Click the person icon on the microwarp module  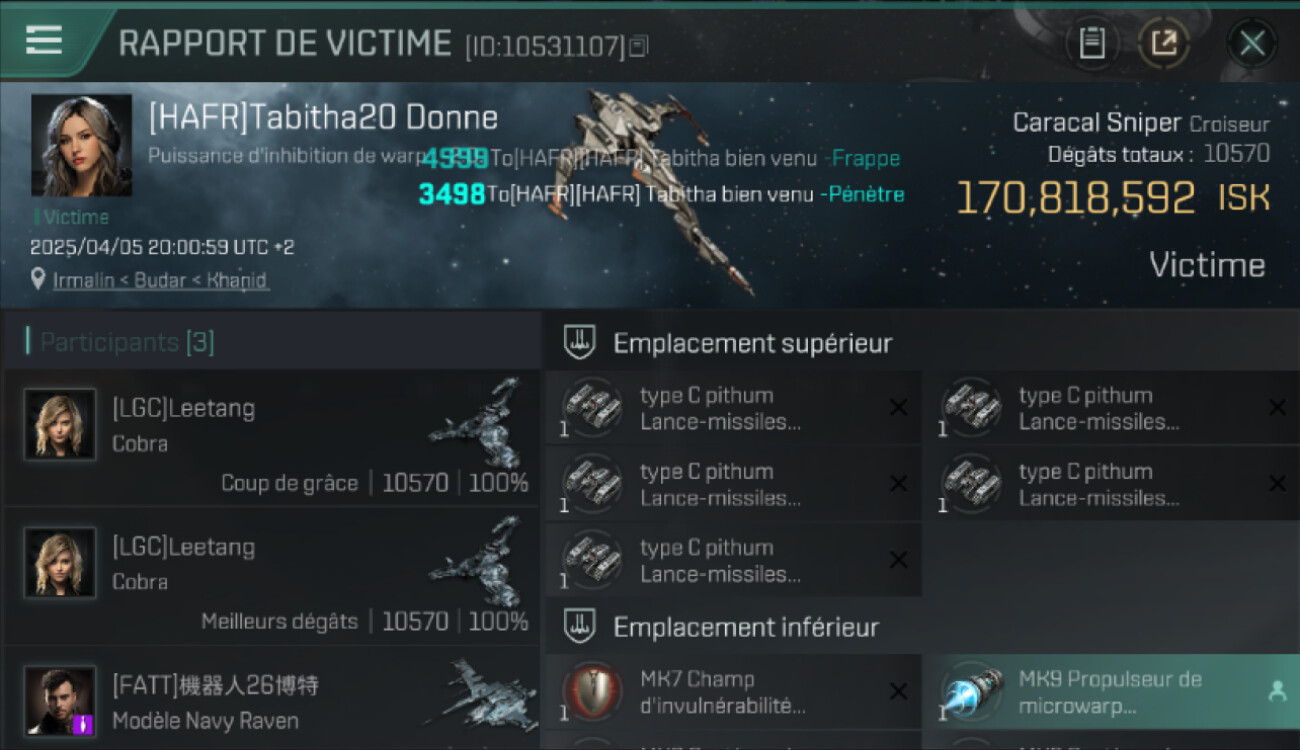point(1277,691)
